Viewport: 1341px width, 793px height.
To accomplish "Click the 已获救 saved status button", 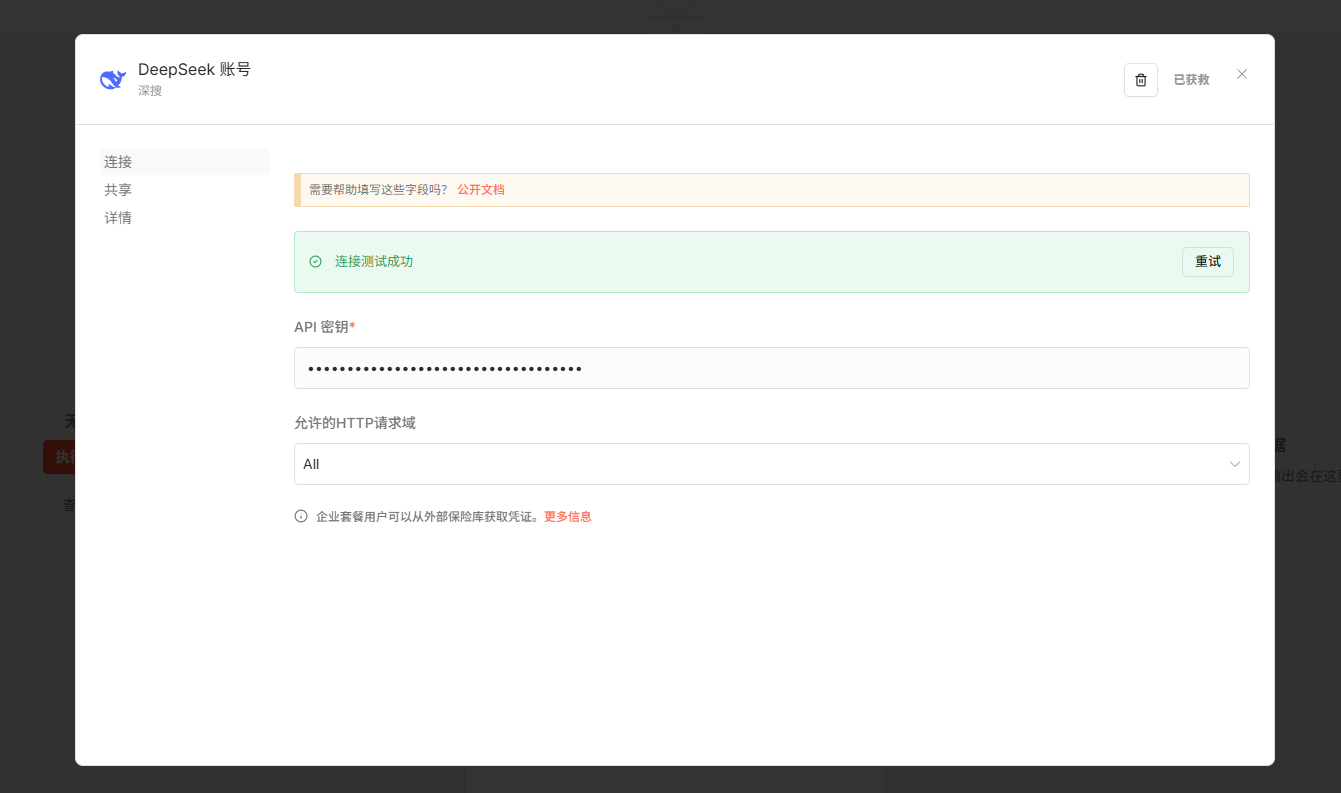I will point(1191,80).
